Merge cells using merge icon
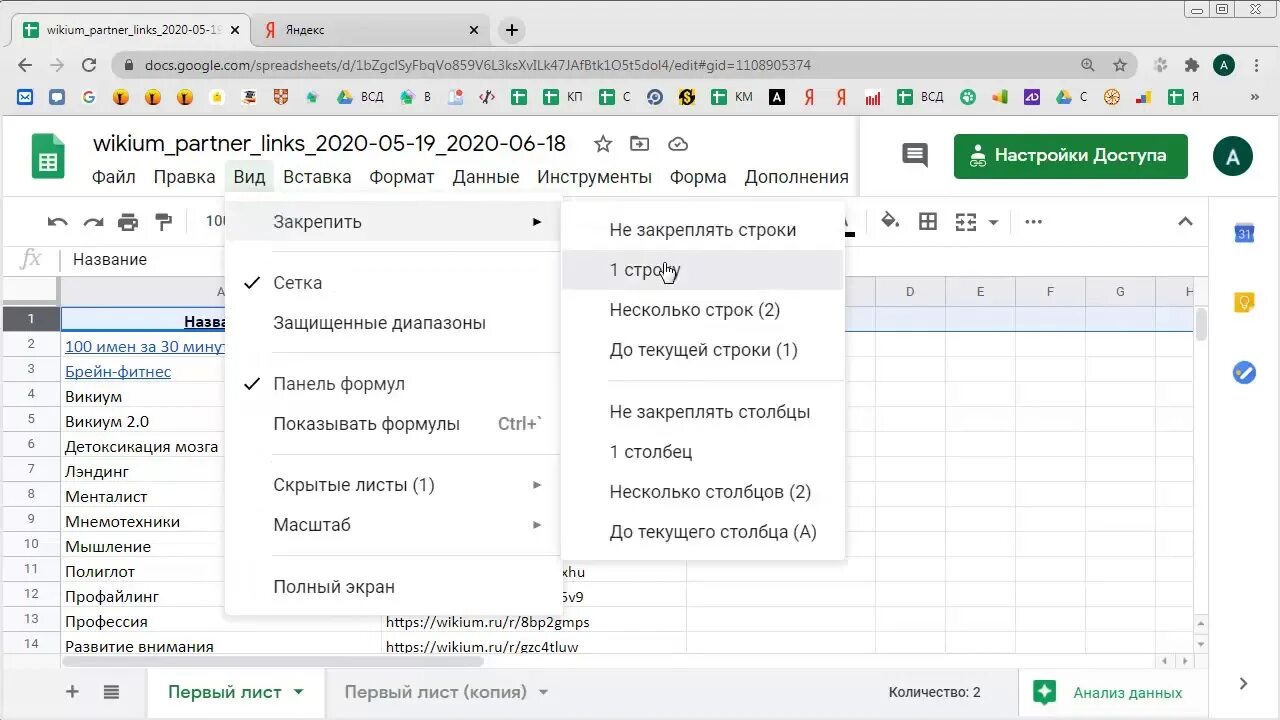Viewport: 1280px width, 720px height. coord(966,222)
